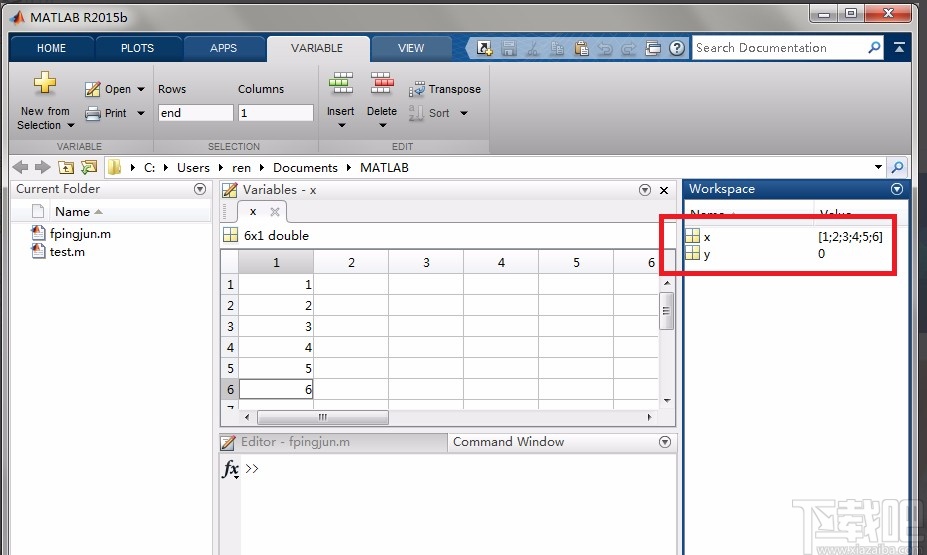
Task: Click the Cut scissors icon
Action: pos(533,48)
